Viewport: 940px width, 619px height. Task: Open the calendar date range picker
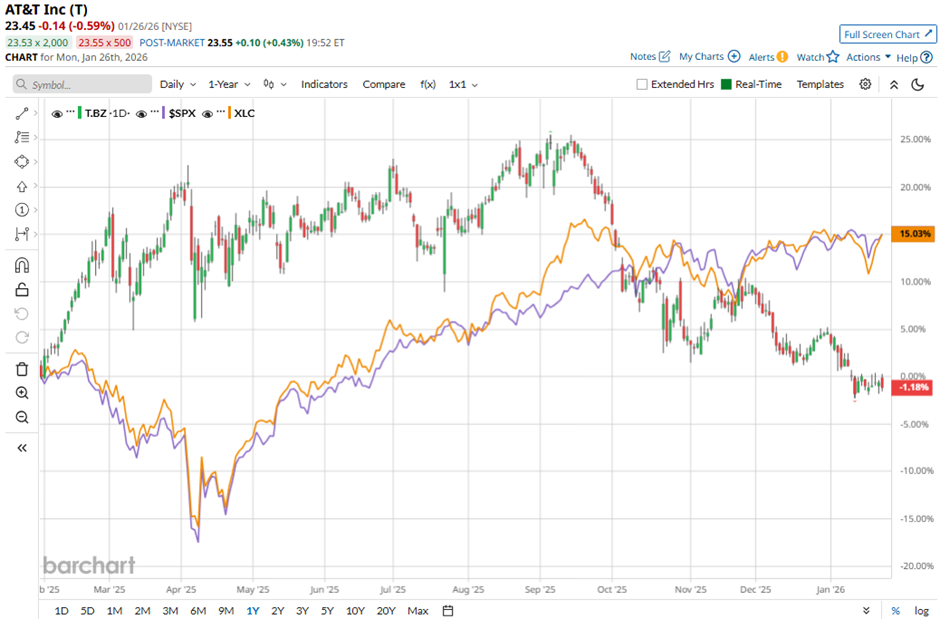pos(448,610)
